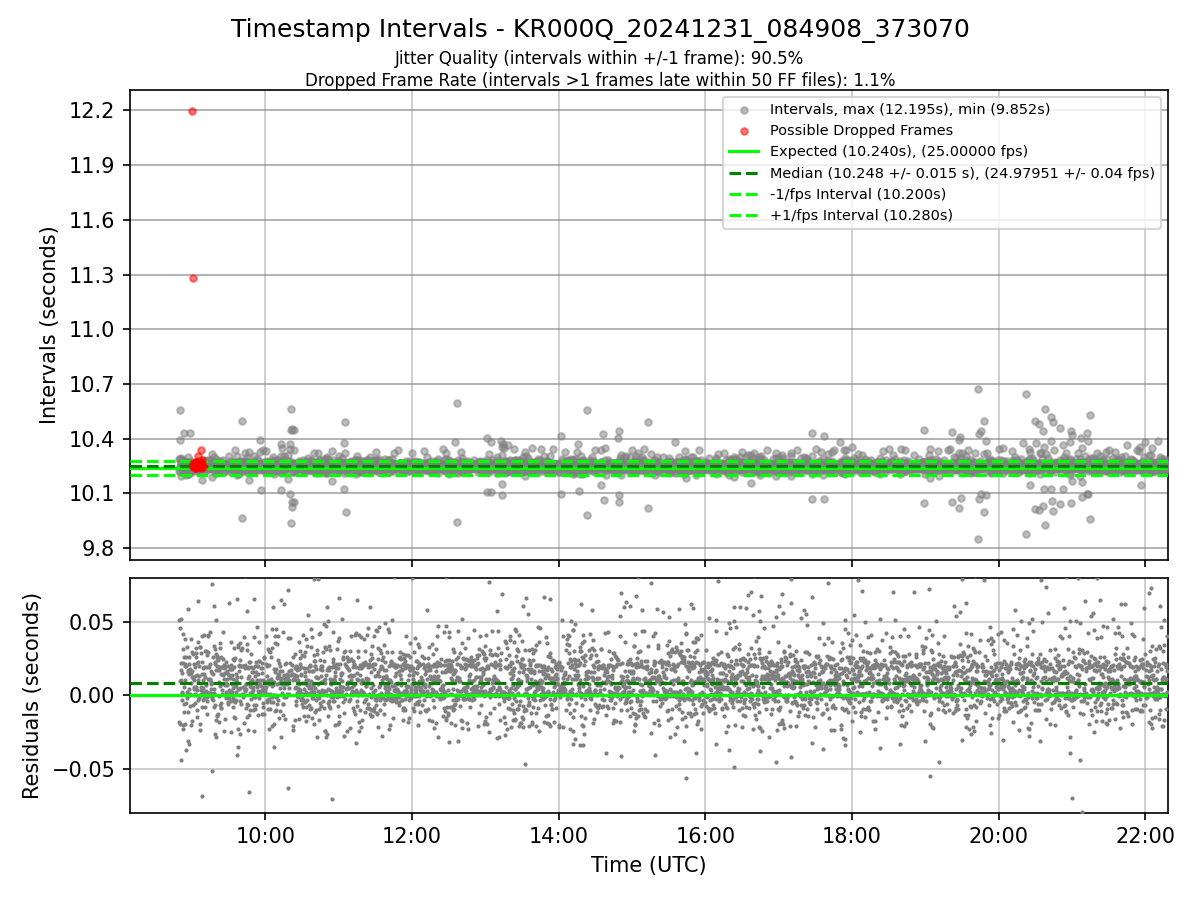The width and height of the screenshot is (1200, 900).
Task: Click the solid green line sample beside 'Expected'
Action: click(744, 152)
